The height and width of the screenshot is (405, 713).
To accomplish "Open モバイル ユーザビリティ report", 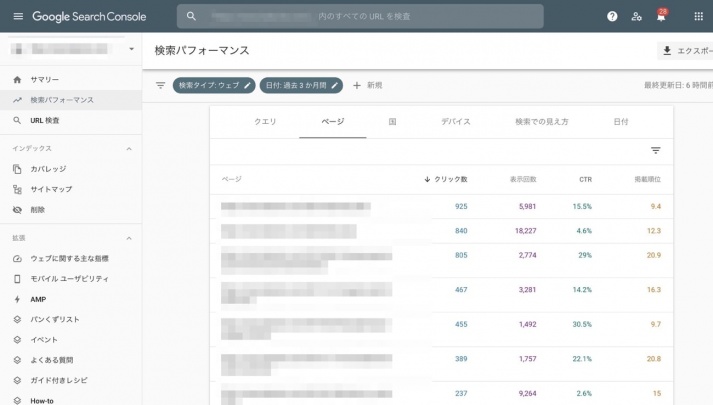I will coord(69,279).
